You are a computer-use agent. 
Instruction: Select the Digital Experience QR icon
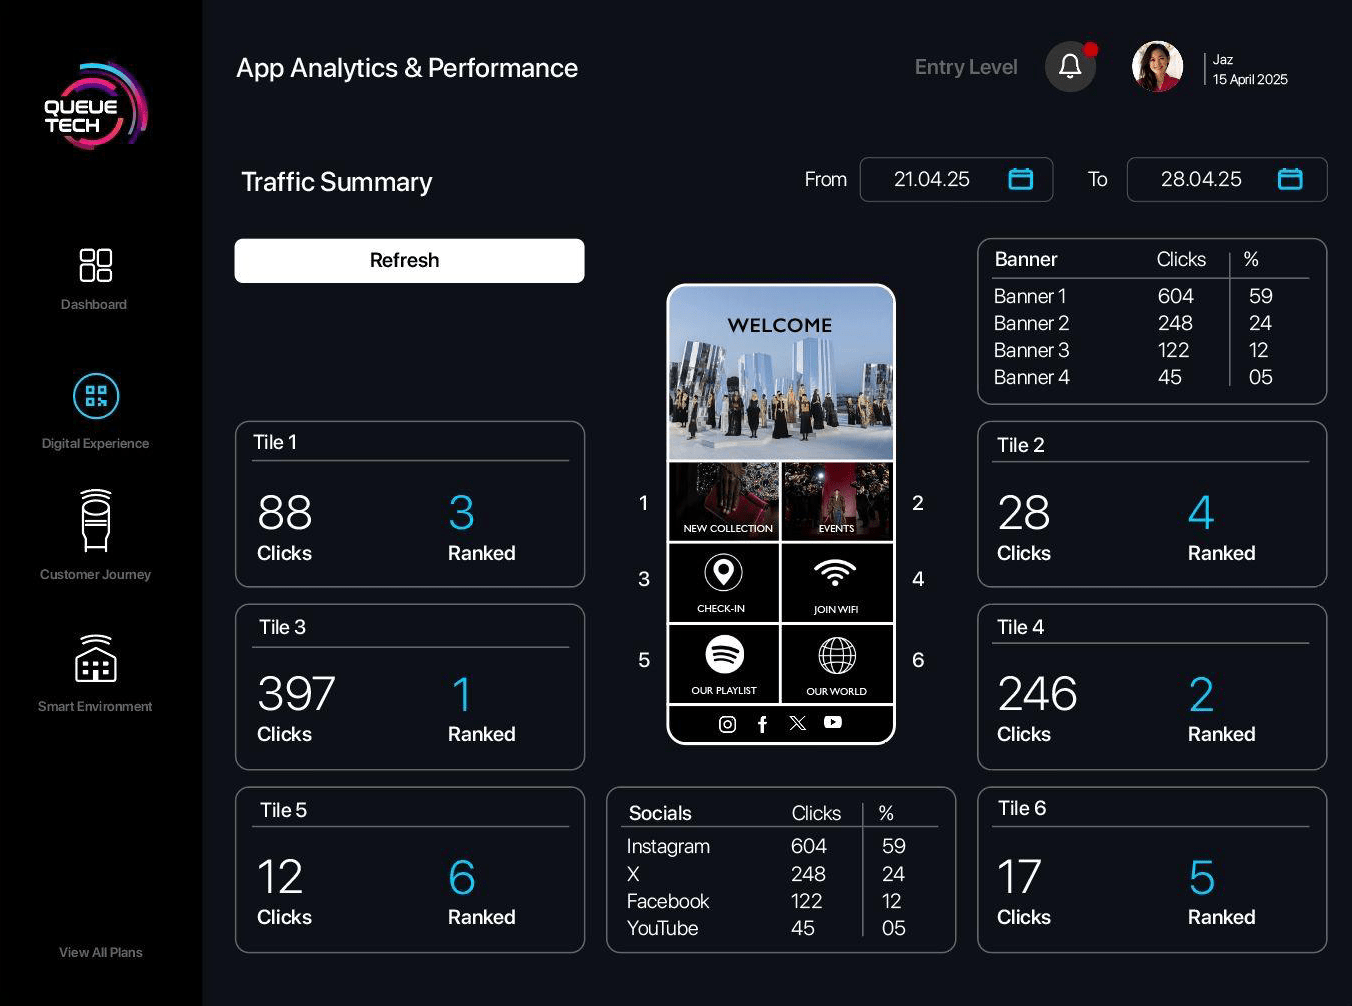[x=96, y=396]
